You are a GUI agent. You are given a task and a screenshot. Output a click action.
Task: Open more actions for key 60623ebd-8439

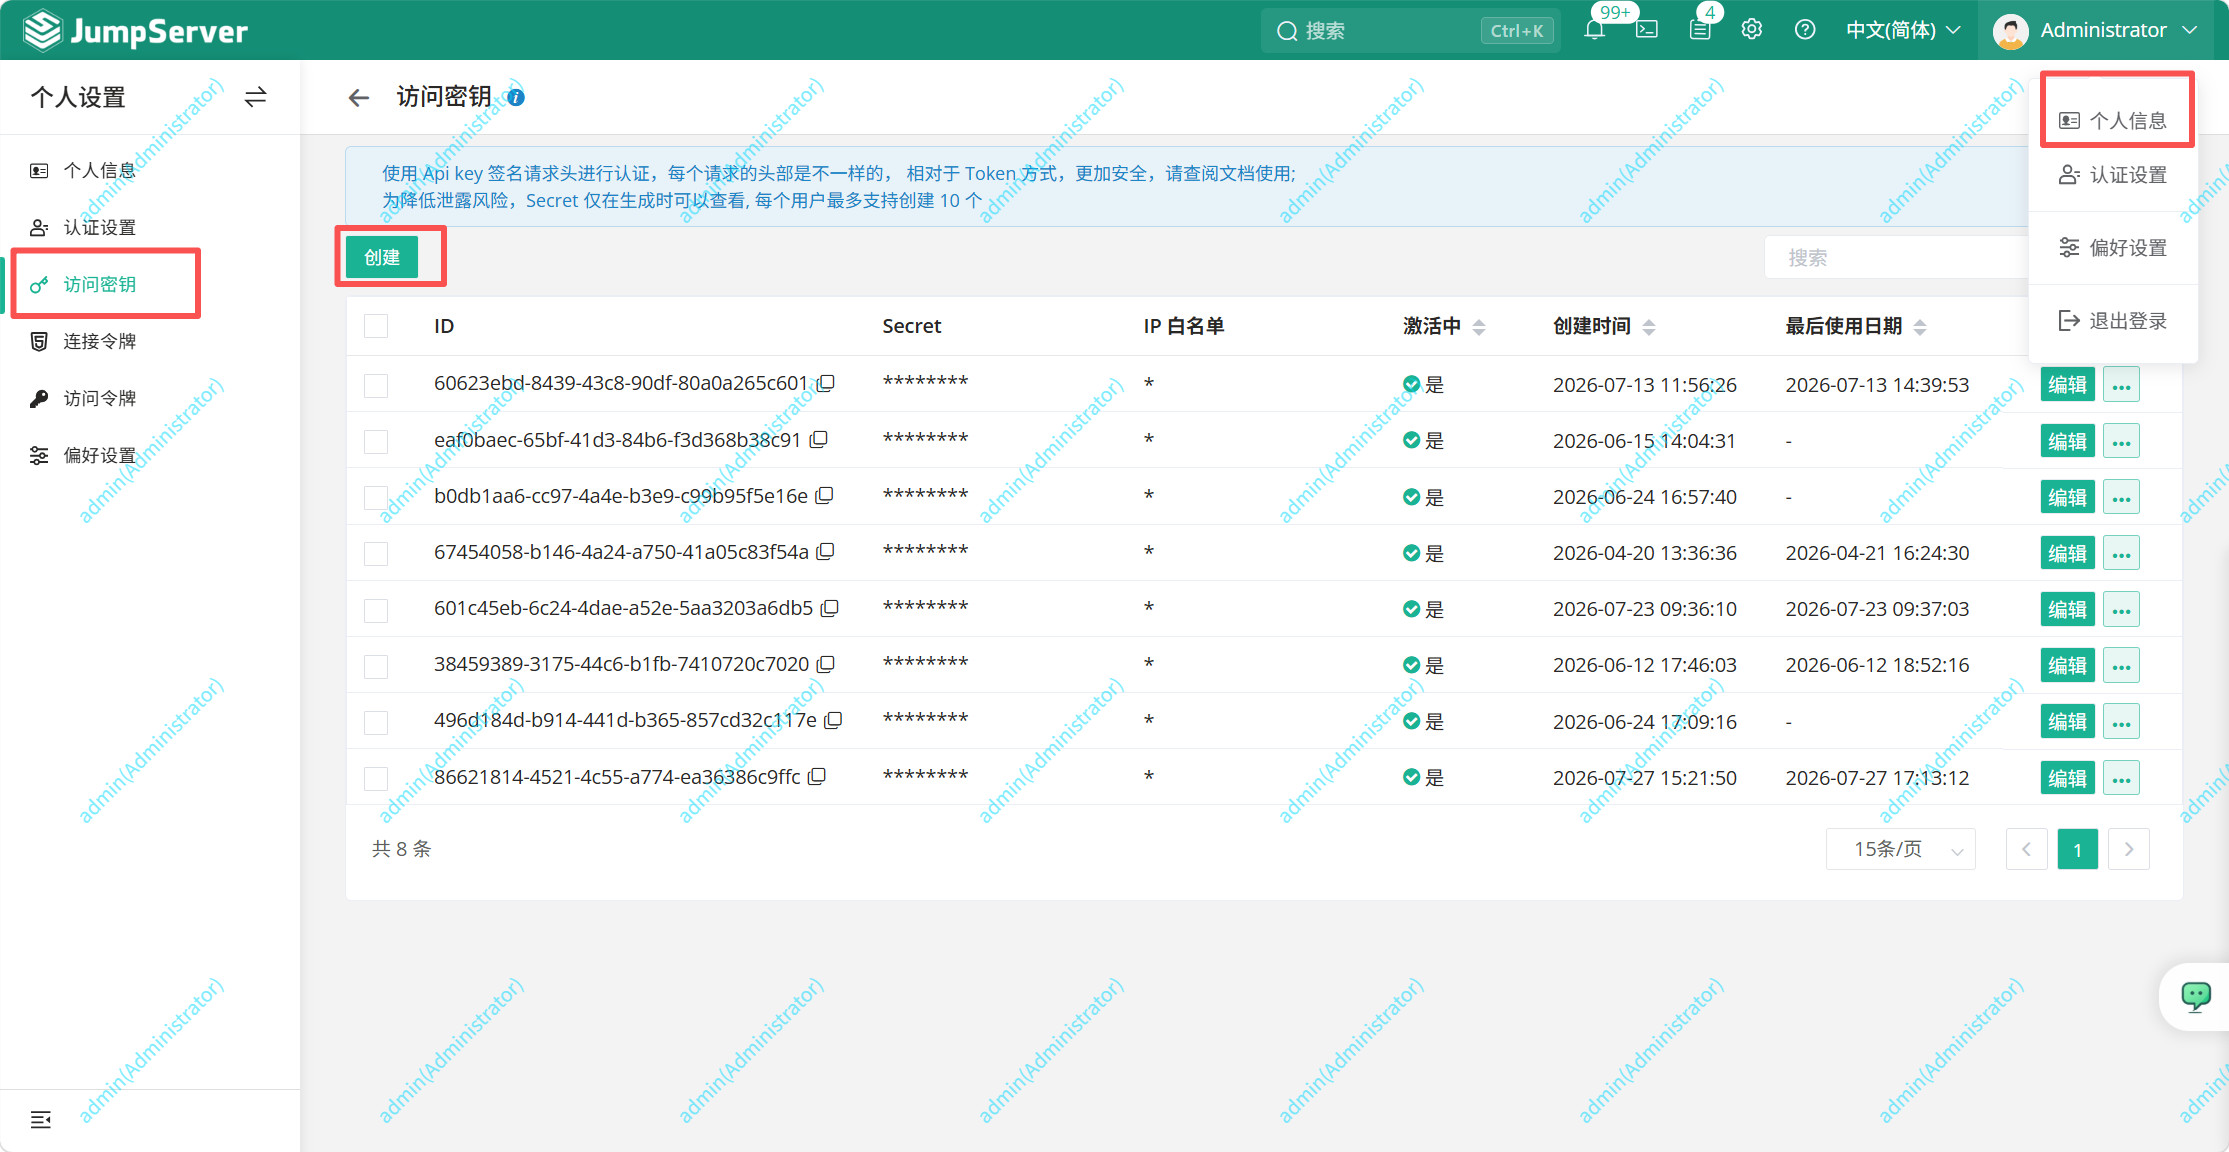2121,385
